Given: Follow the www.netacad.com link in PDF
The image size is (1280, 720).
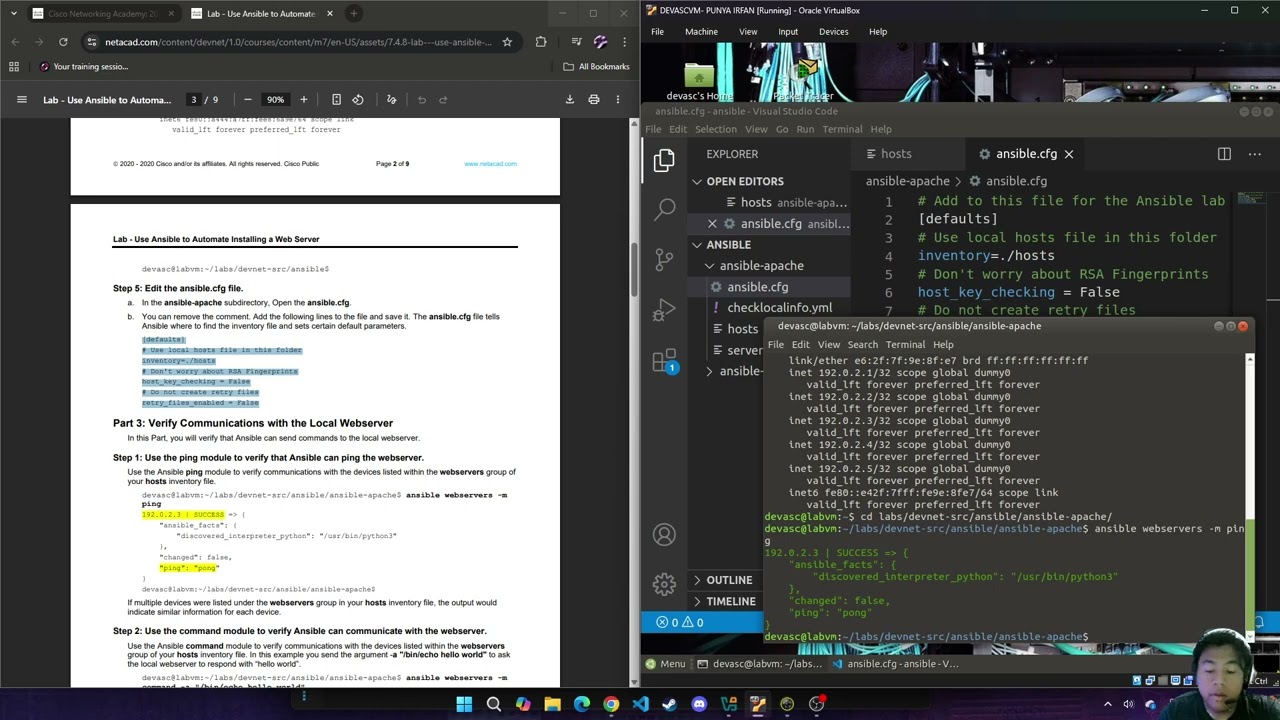Looking at the screenshot, I should pyautogui.click(x=490, y=164).
